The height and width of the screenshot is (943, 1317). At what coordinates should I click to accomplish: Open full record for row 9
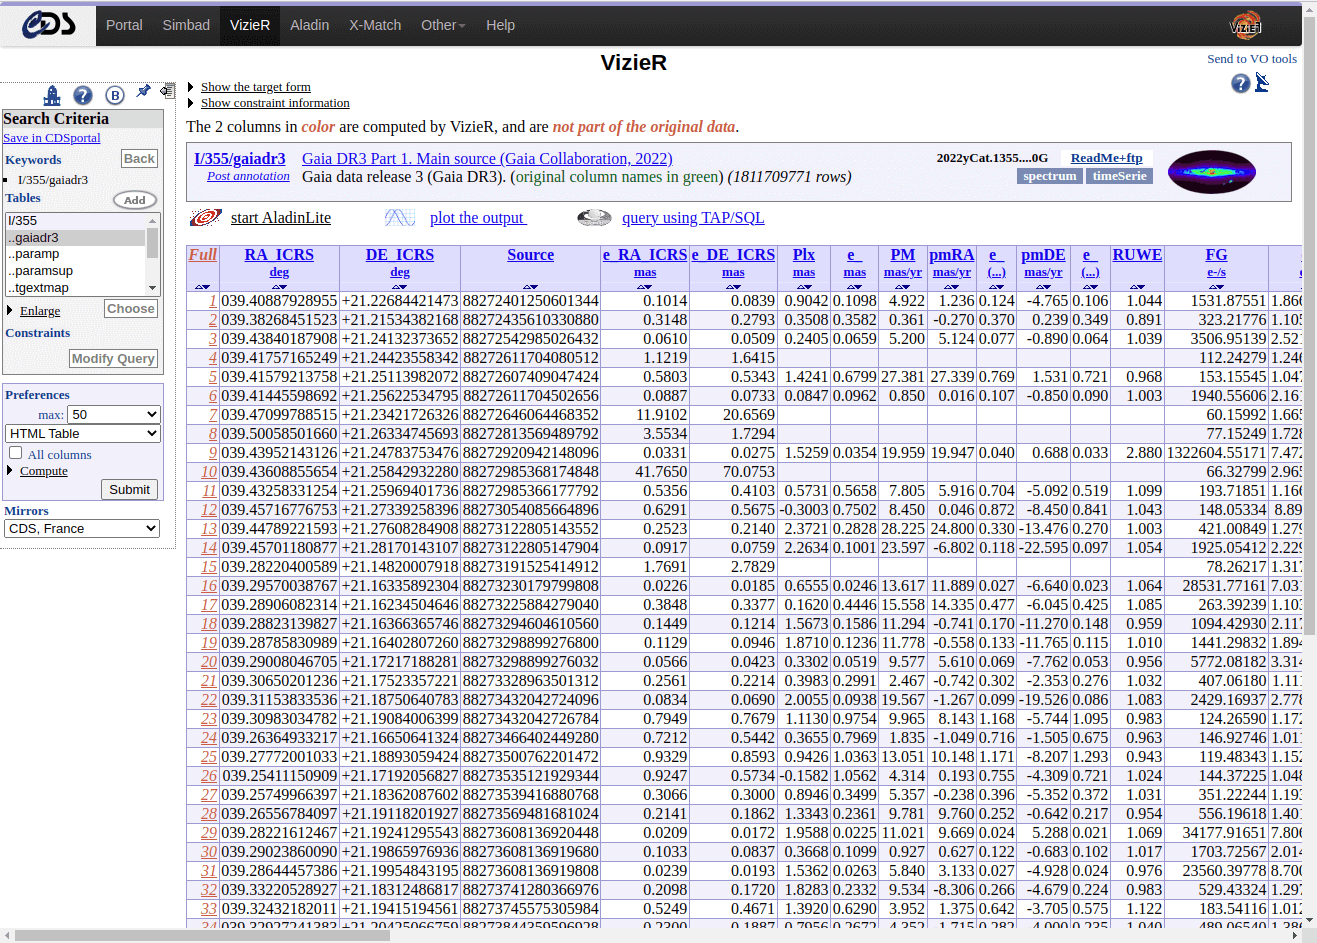(x=212, y=453)
